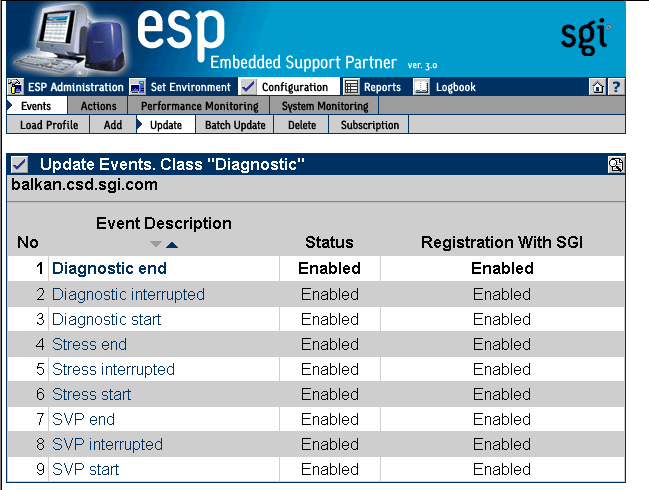The image size is (649, 490).
Task: Click row number 5 cell
Action: pyautogui.click(x=40, y=369)
